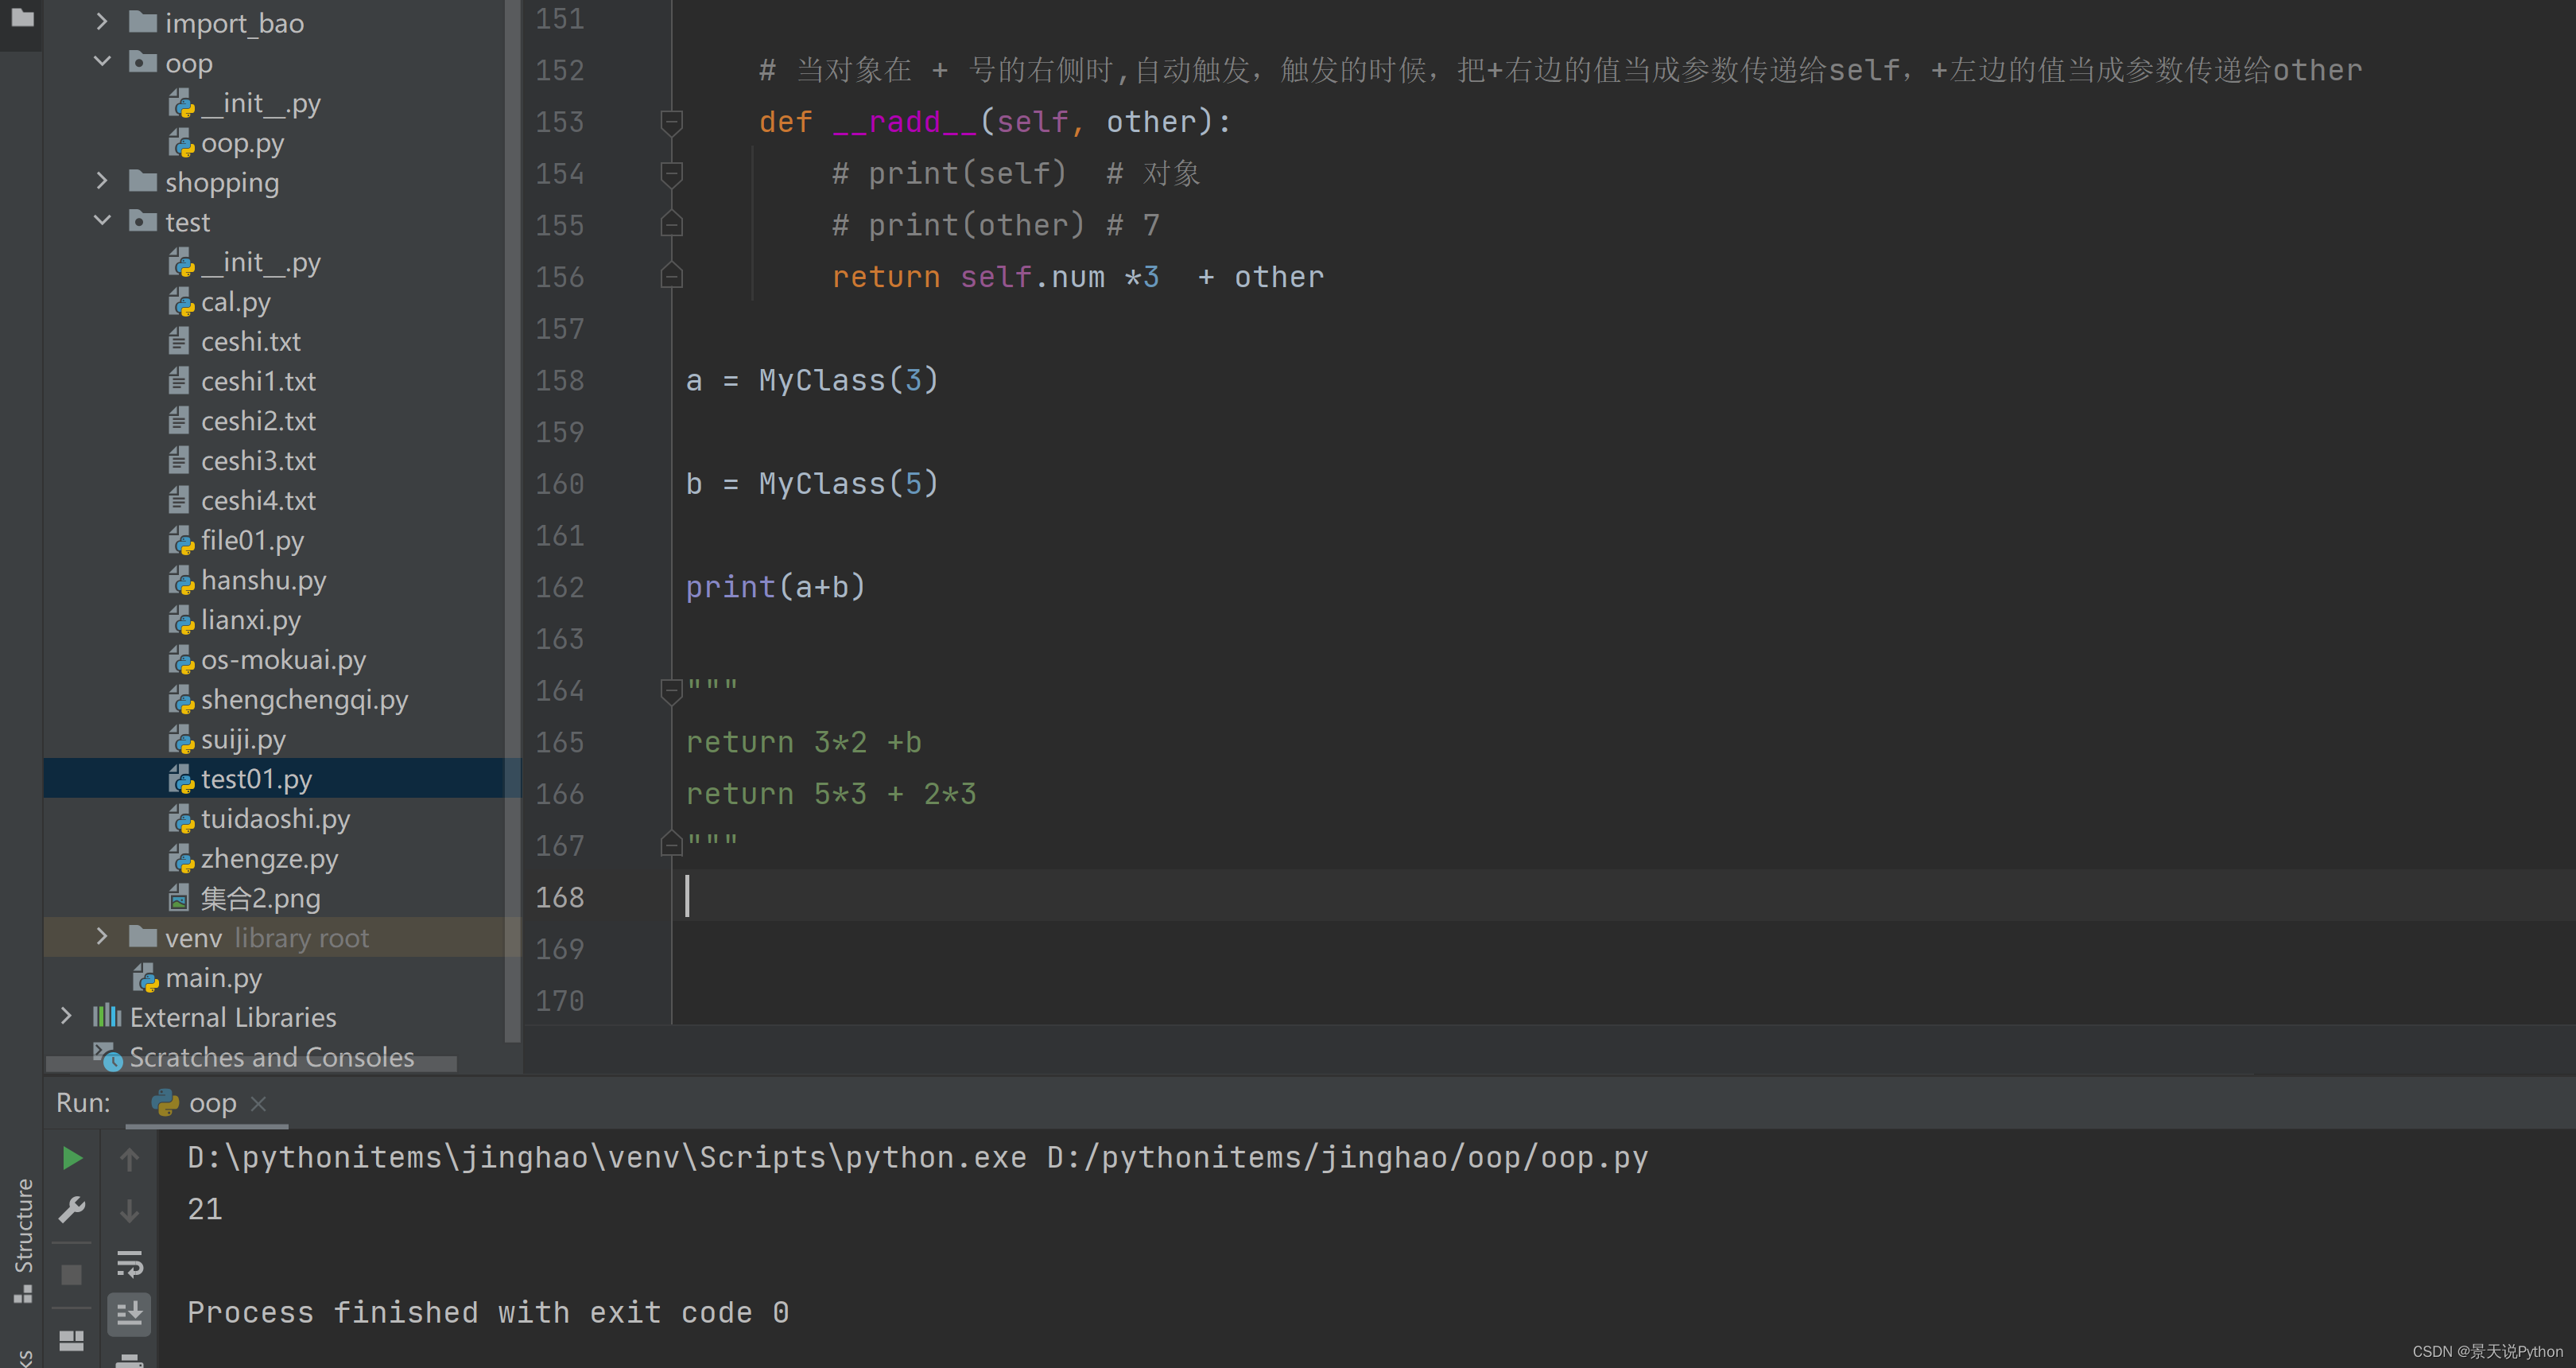The image size is (2576, 1368).
Task: Click on 'b = MyClass(5)' line
Action: tap(812, 484)
